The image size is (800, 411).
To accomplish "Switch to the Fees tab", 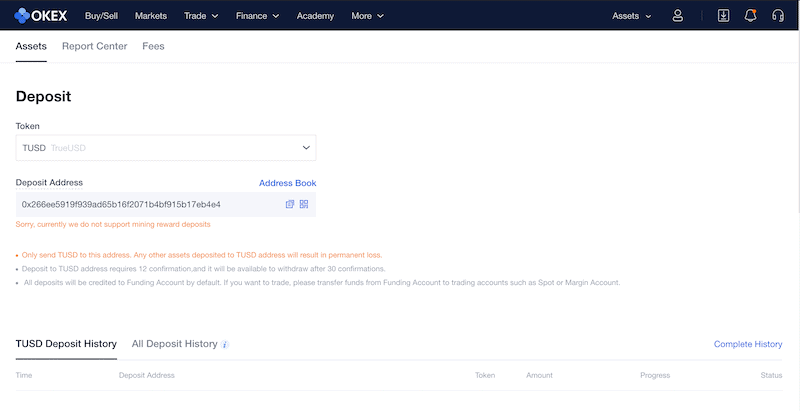I will 153,46.
